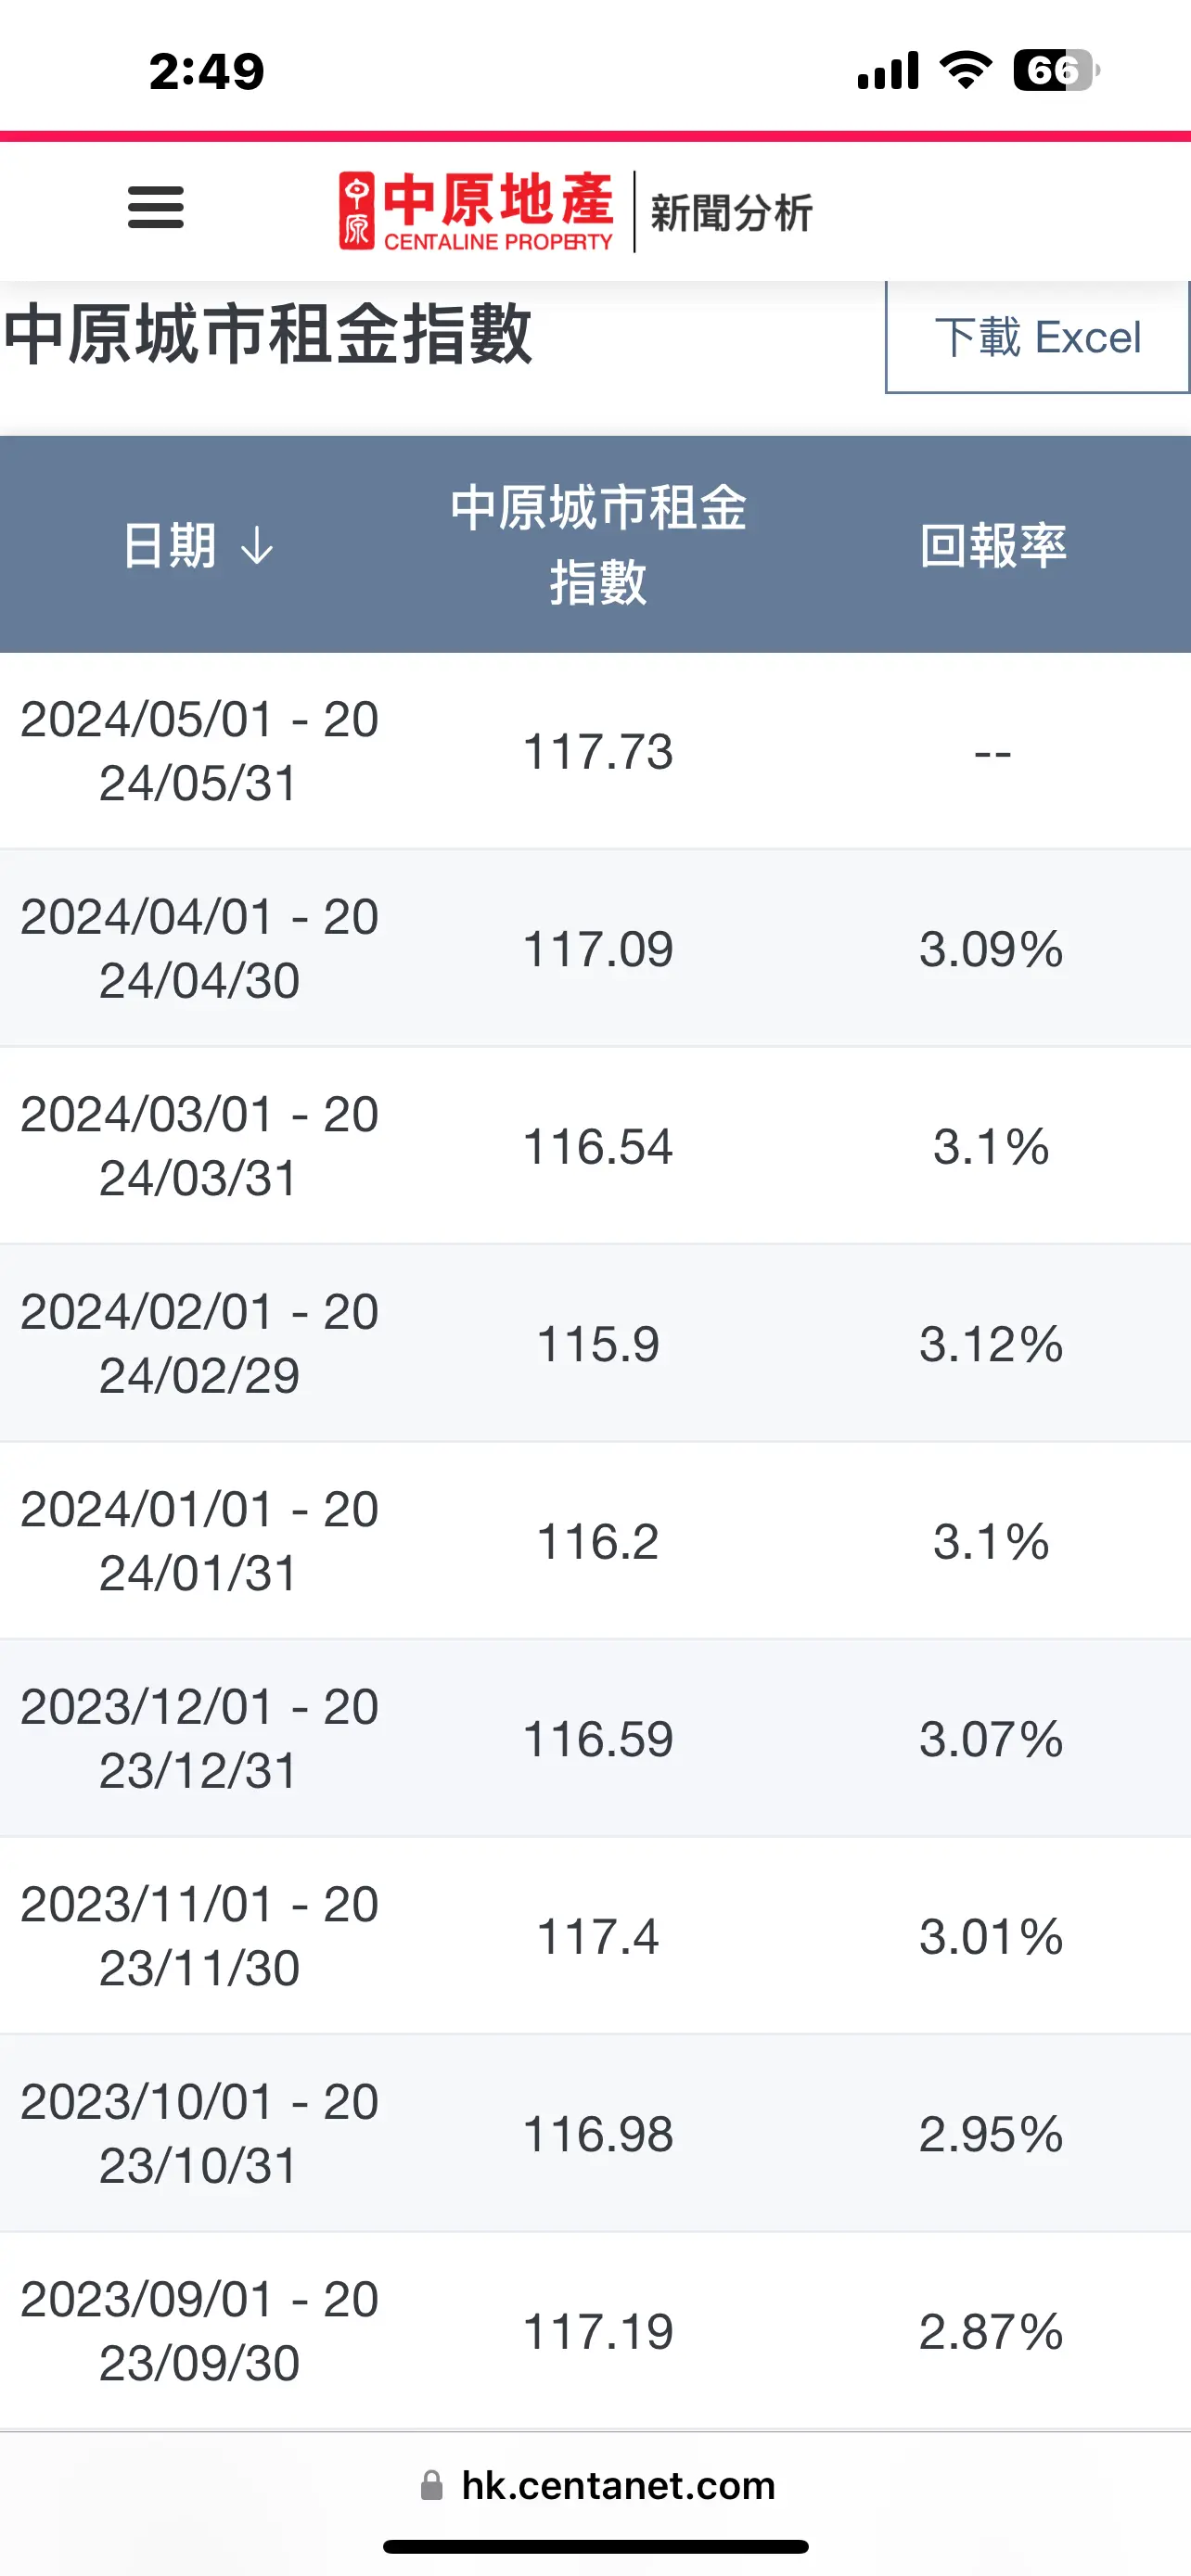The height and width of the screenshot is (2576, 1191).
Task: Select the 回報率 column header
Action: pos(993,546)
